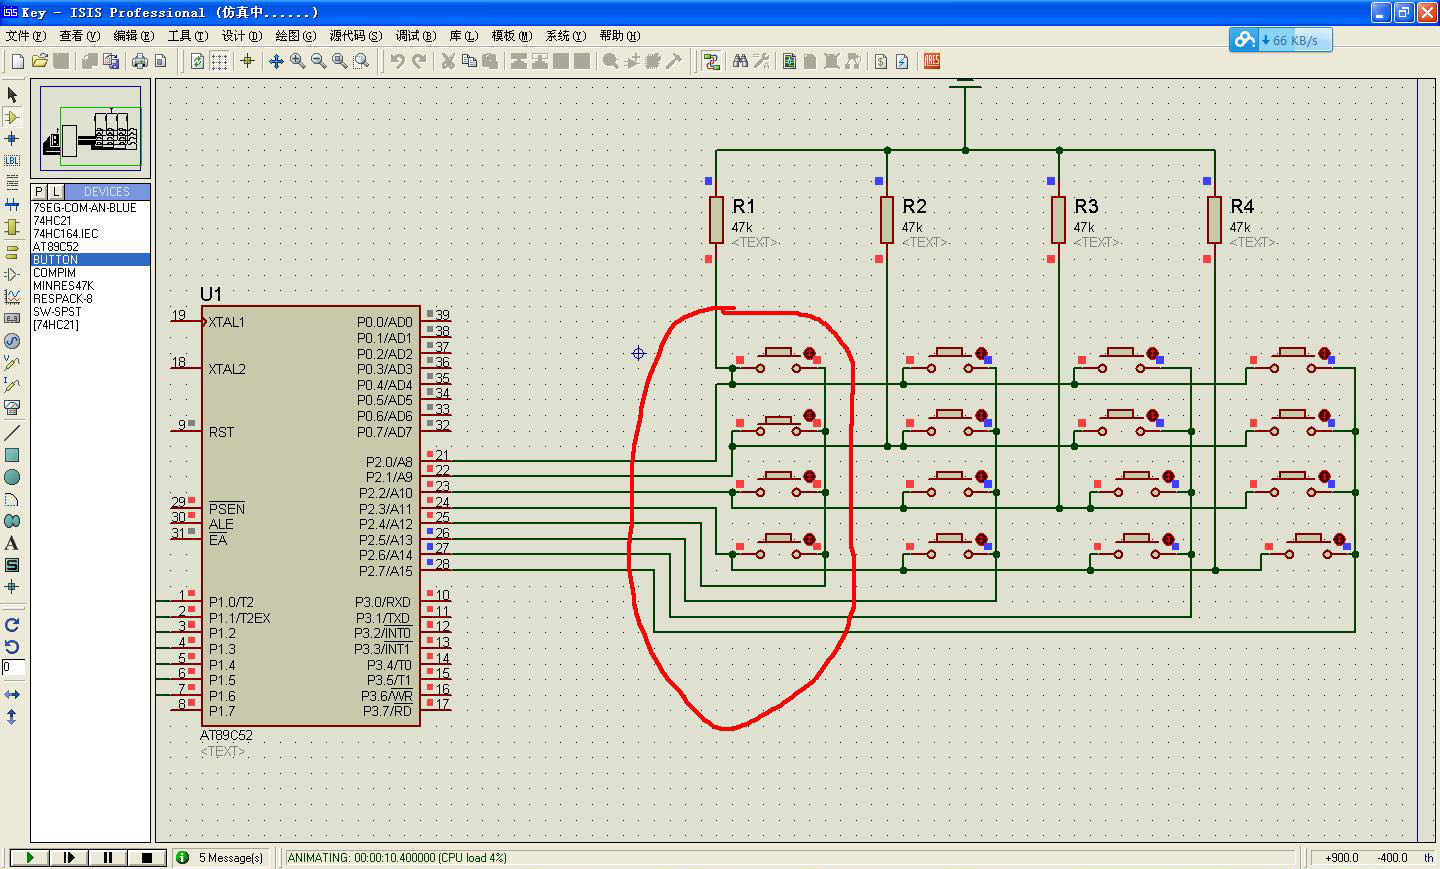Open the property assignment tool
1440x869 pixels.
coord(761,61)
